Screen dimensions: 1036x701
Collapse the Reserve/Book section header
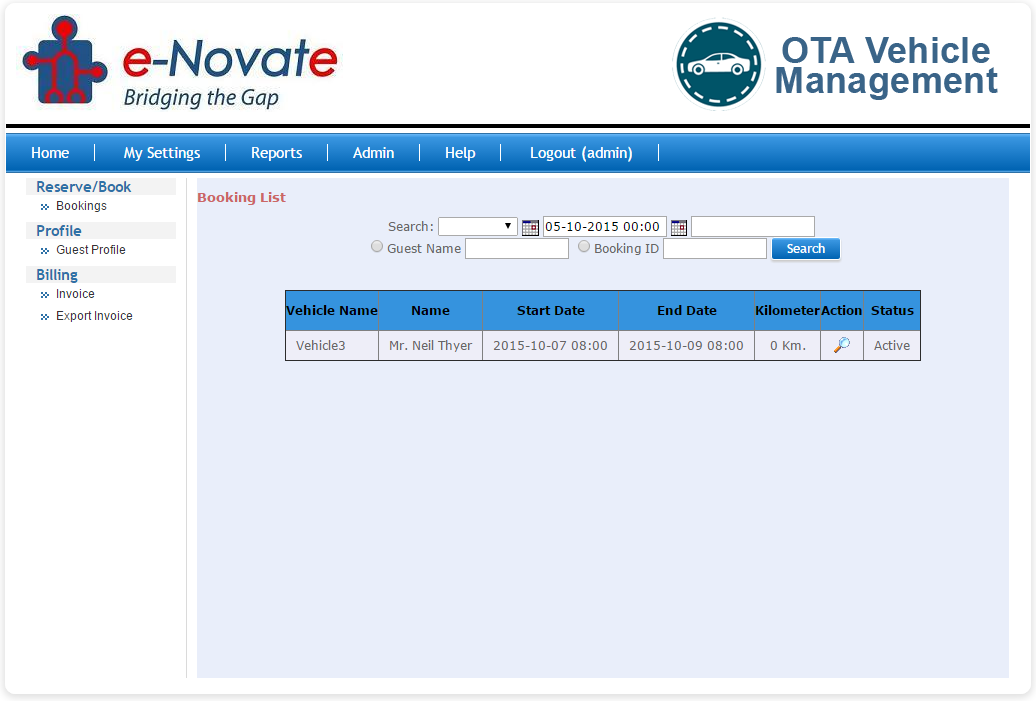click(x=81, y=186)
